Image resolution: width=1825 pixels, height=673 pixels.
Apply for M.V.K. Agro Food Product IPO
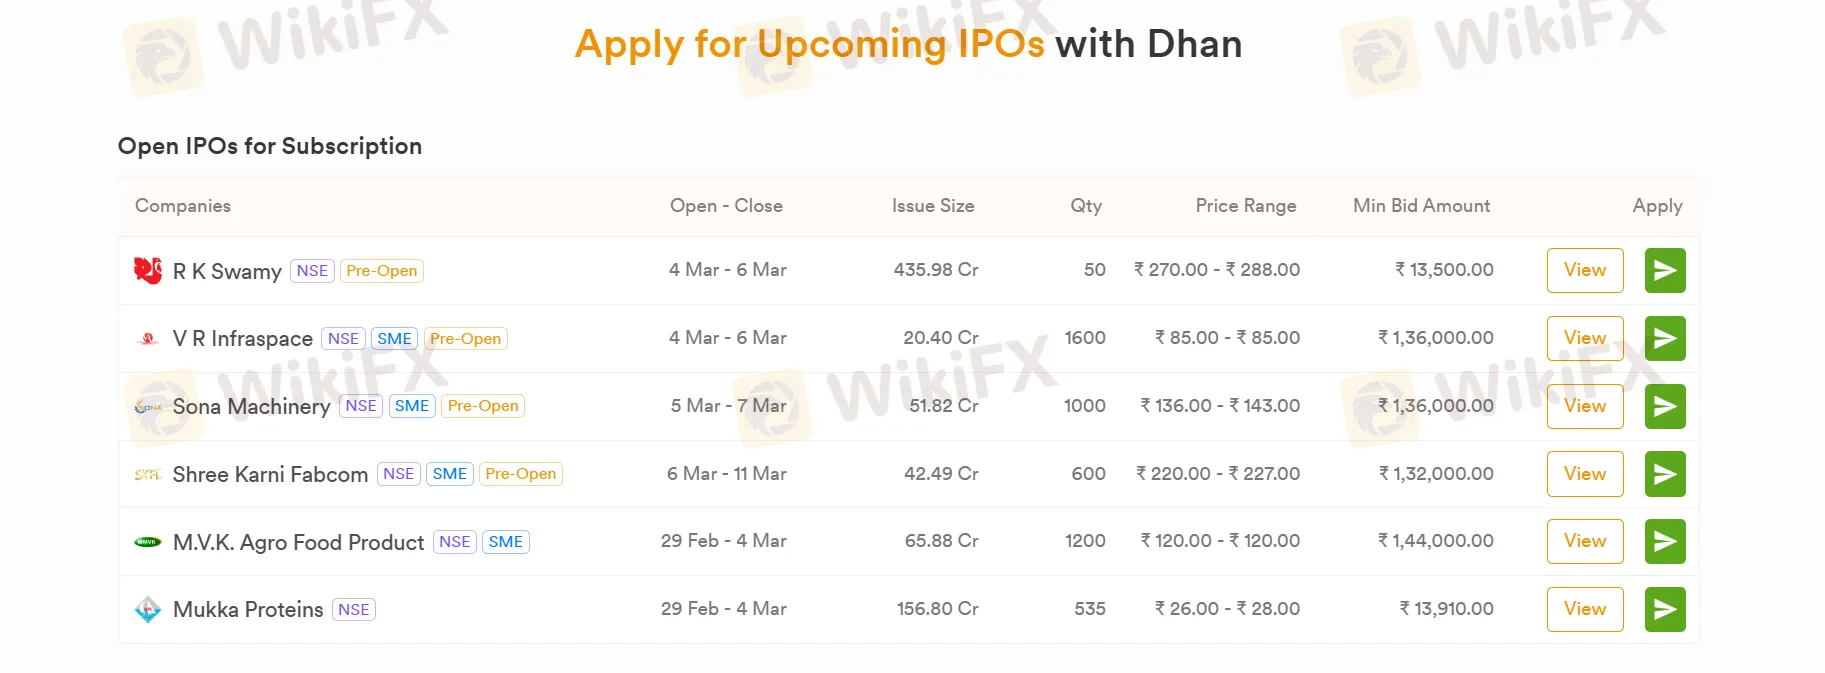[1664, 541]
